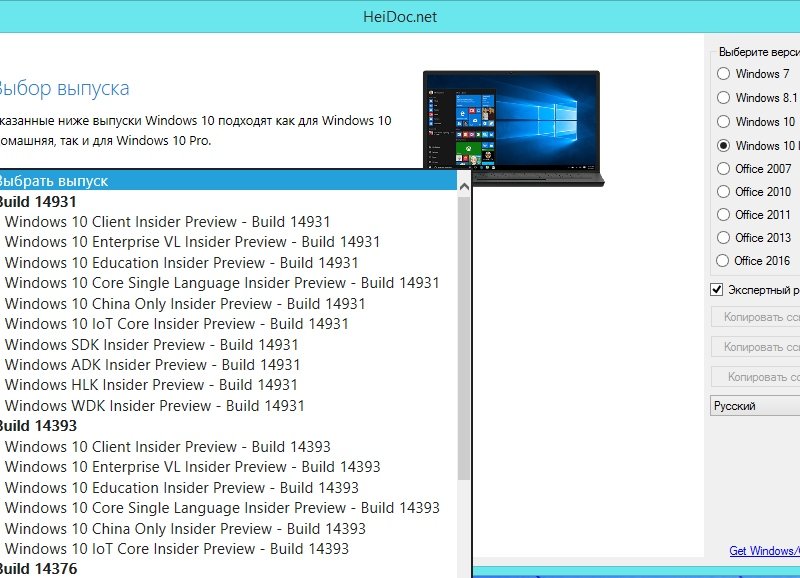Open the Русский language dropdown
The height and width of the screenshot is (578, 800).
click(755, 406)
